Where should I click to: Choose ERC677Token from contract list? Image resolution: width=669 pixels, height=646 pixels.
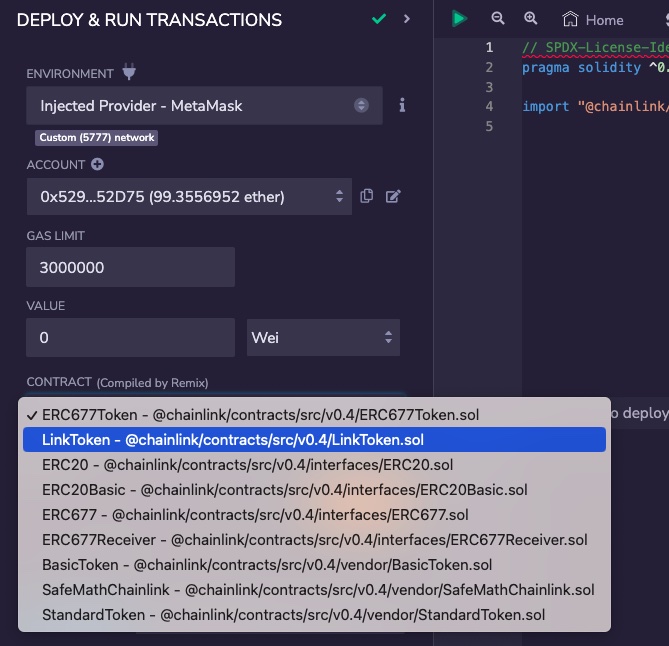point(313,414)
